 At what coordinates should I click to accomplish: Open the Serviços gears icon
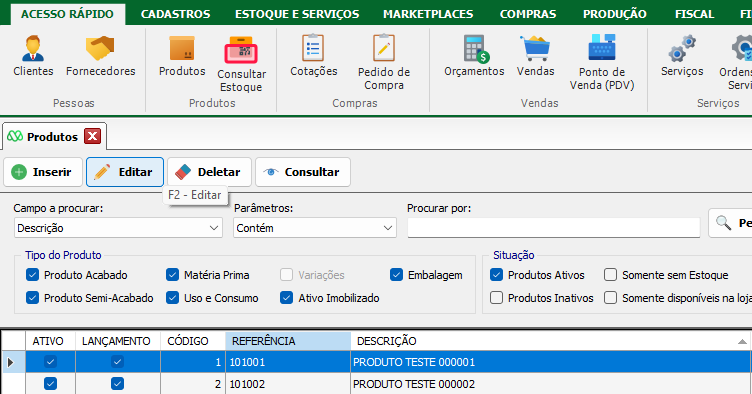click(682, 48)
